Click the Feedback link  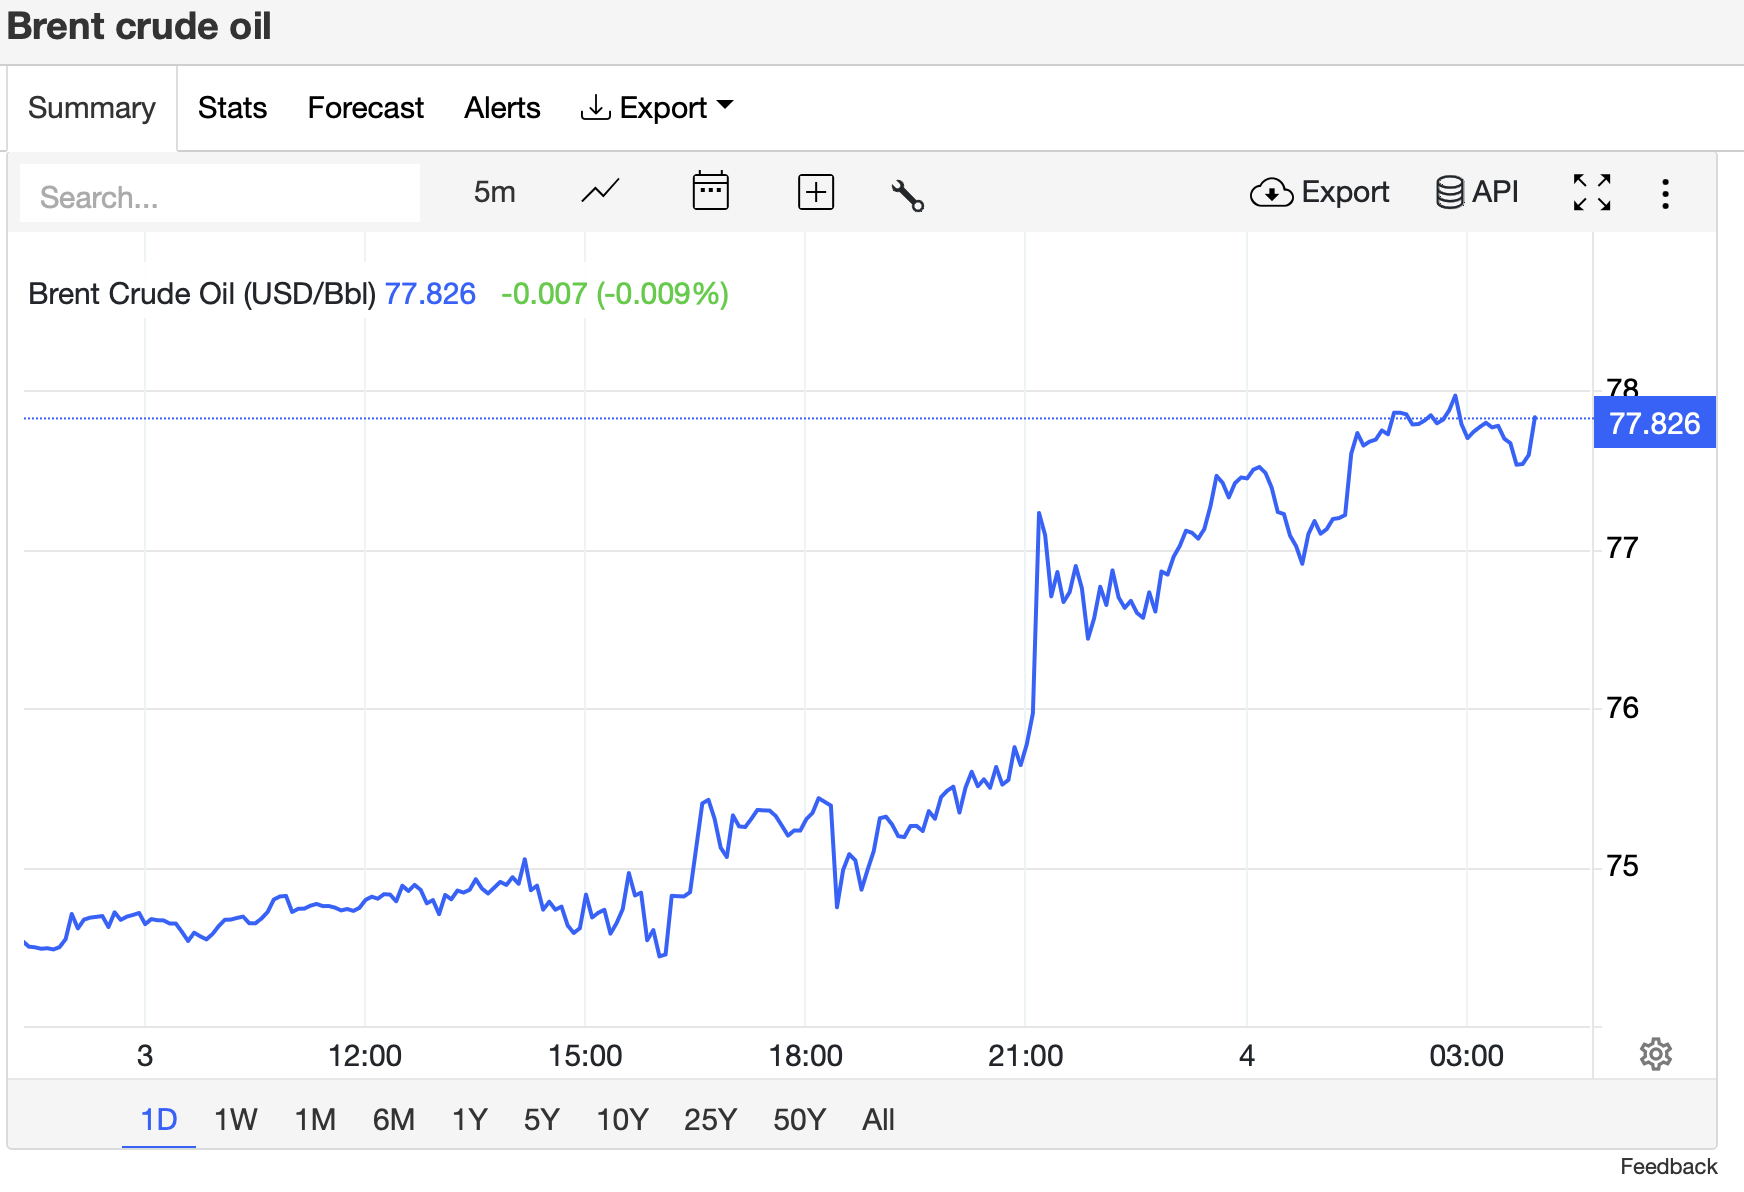[1668, 1166]
